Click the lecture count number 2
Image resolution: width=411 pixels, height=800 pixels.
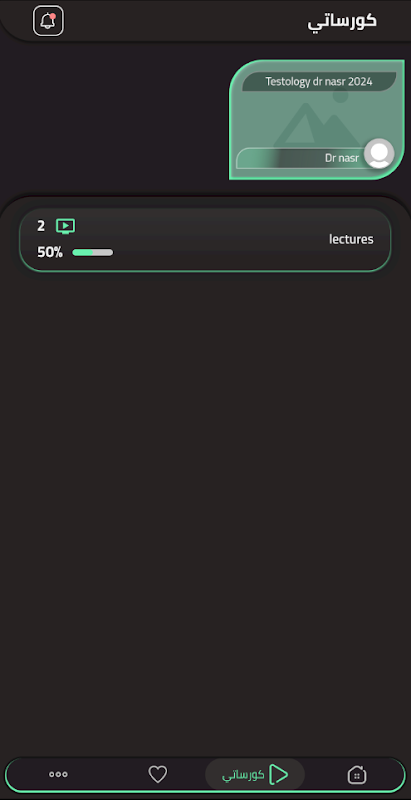pyautogui.click(x=41, y=226)
